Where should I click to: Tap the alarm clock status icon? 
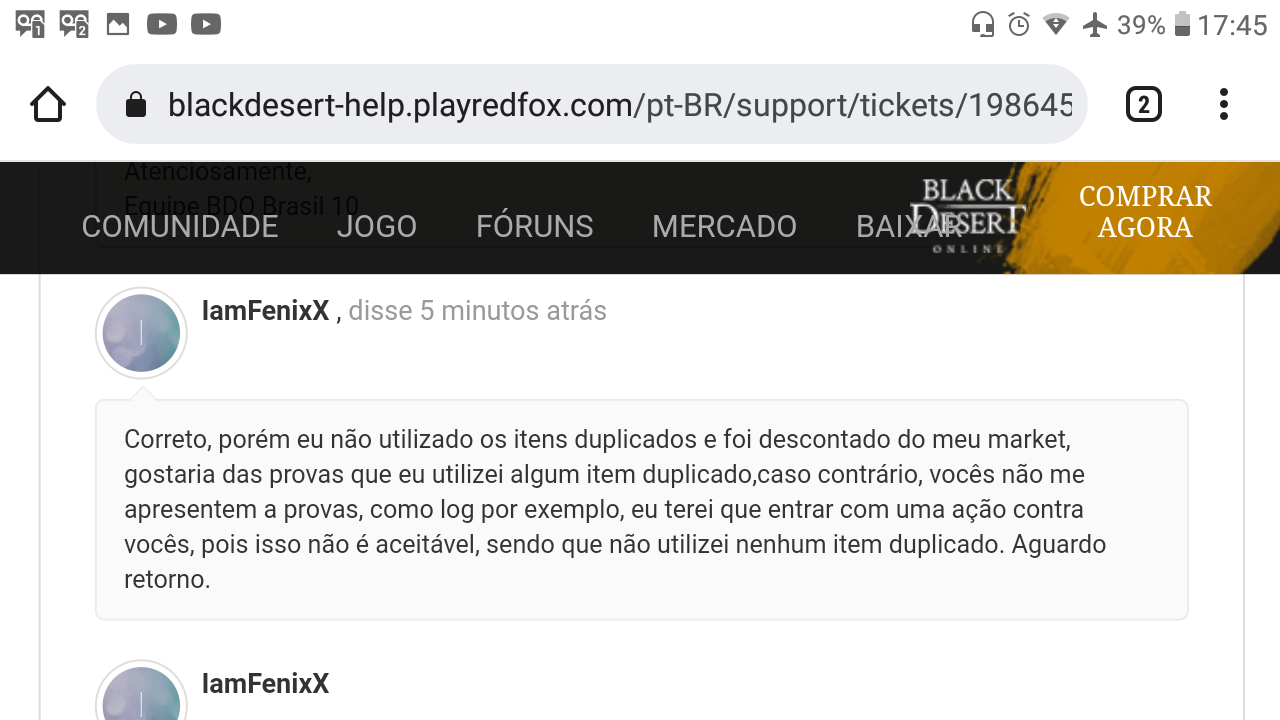[1019, 24]
